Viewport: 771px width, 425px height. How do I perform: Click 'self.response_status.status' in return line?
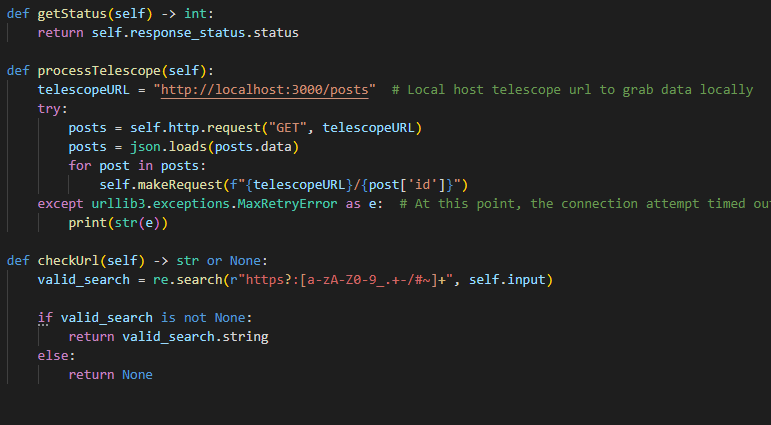pyautogui.click(x=195, y=33)
